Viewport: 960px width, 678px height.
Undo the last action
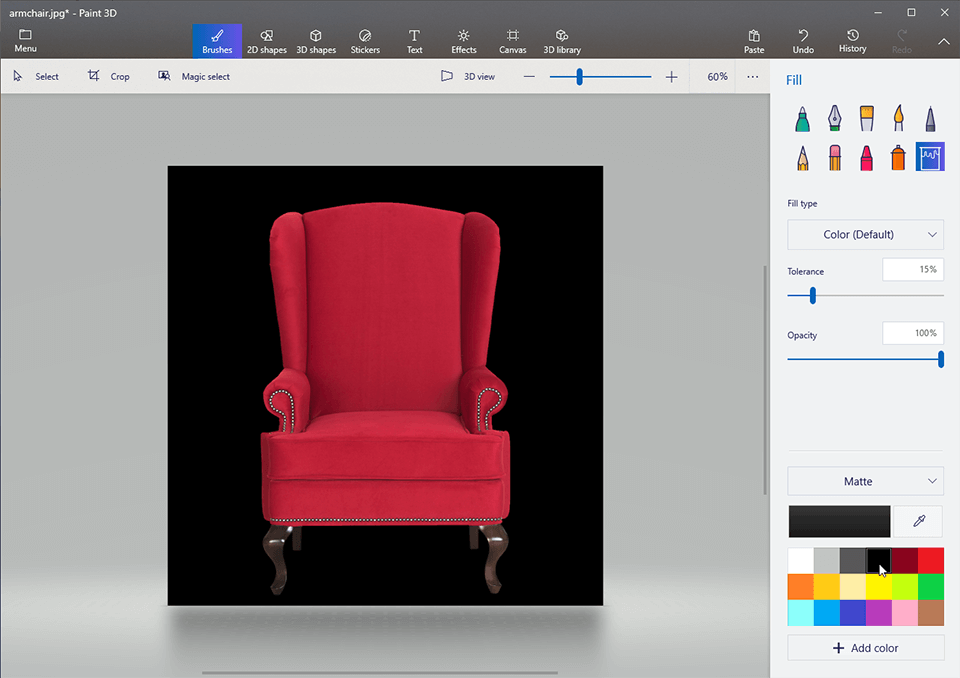(802, 41)
